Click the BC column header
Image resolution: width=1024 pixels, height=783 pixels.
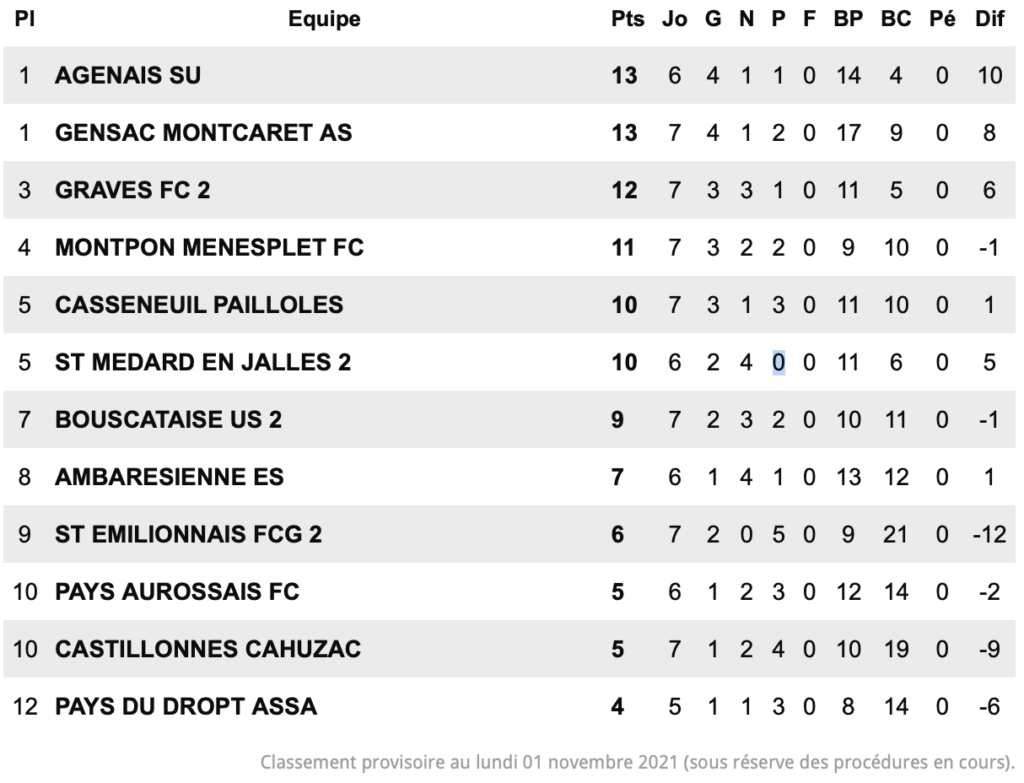896,19
